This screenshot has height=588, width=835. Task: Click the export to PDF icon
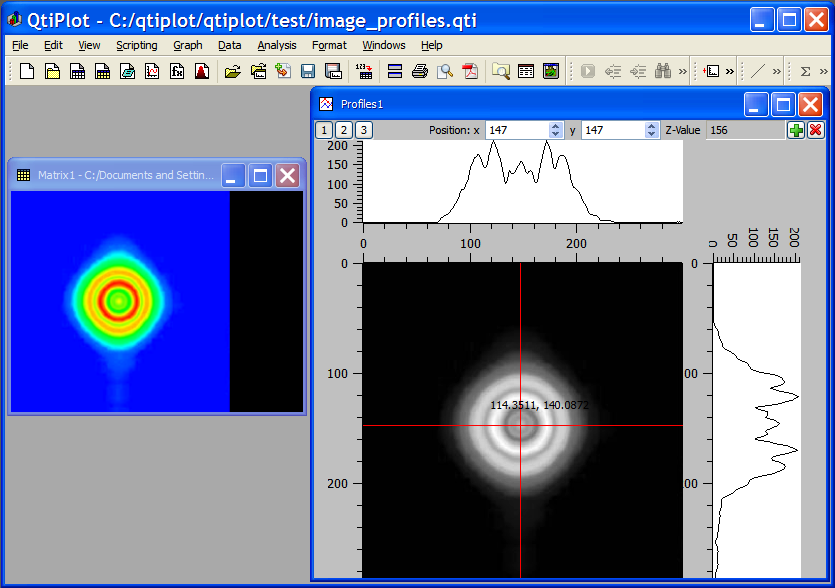pyautogui.click(x=470, y=71)
